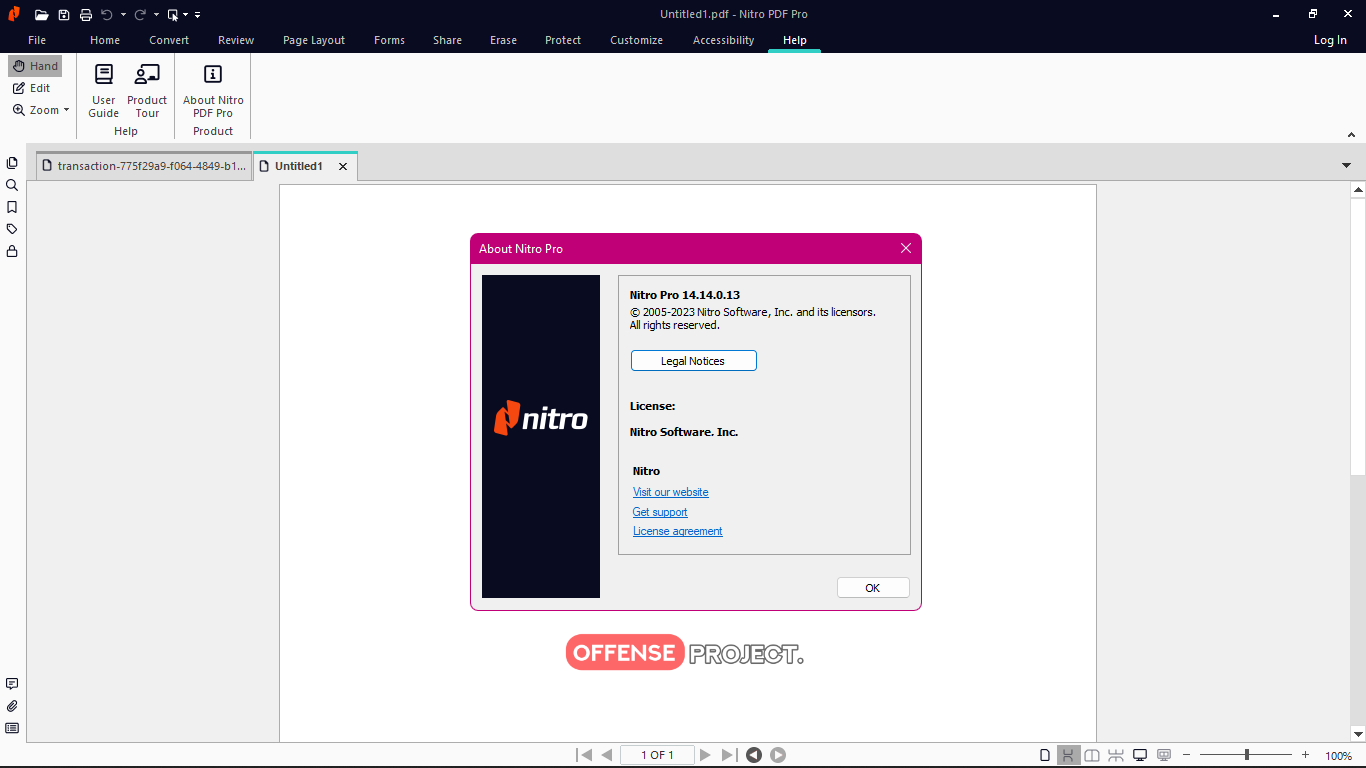Open the Attachments paperclip panel
Viewport: 1366px width, 768px height.
12,706
